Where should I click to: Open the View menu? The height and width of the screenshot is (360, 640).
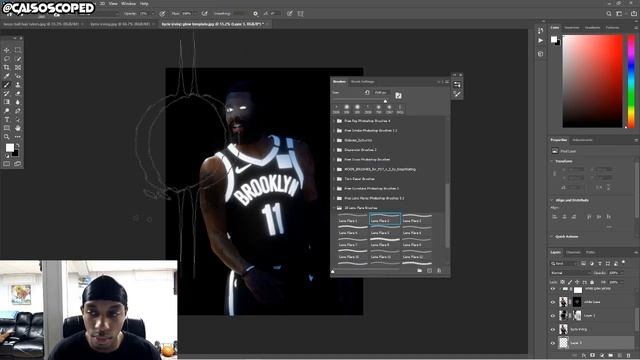click(113, 4)
